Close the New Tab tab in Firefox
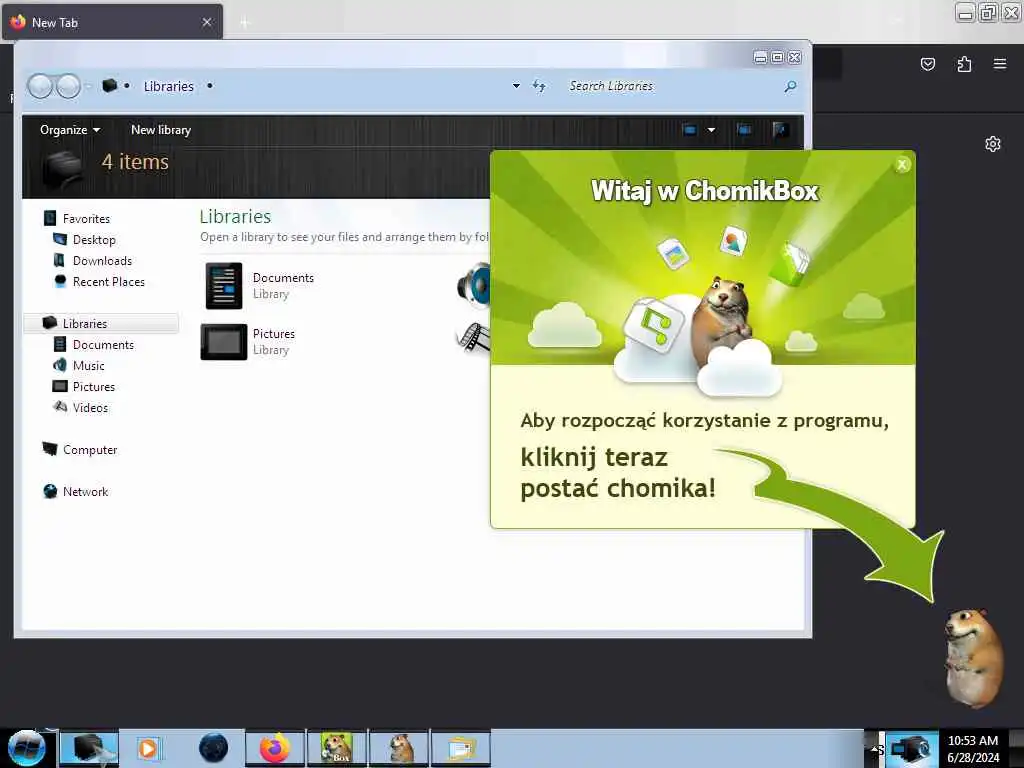 (x=206, y=22)
